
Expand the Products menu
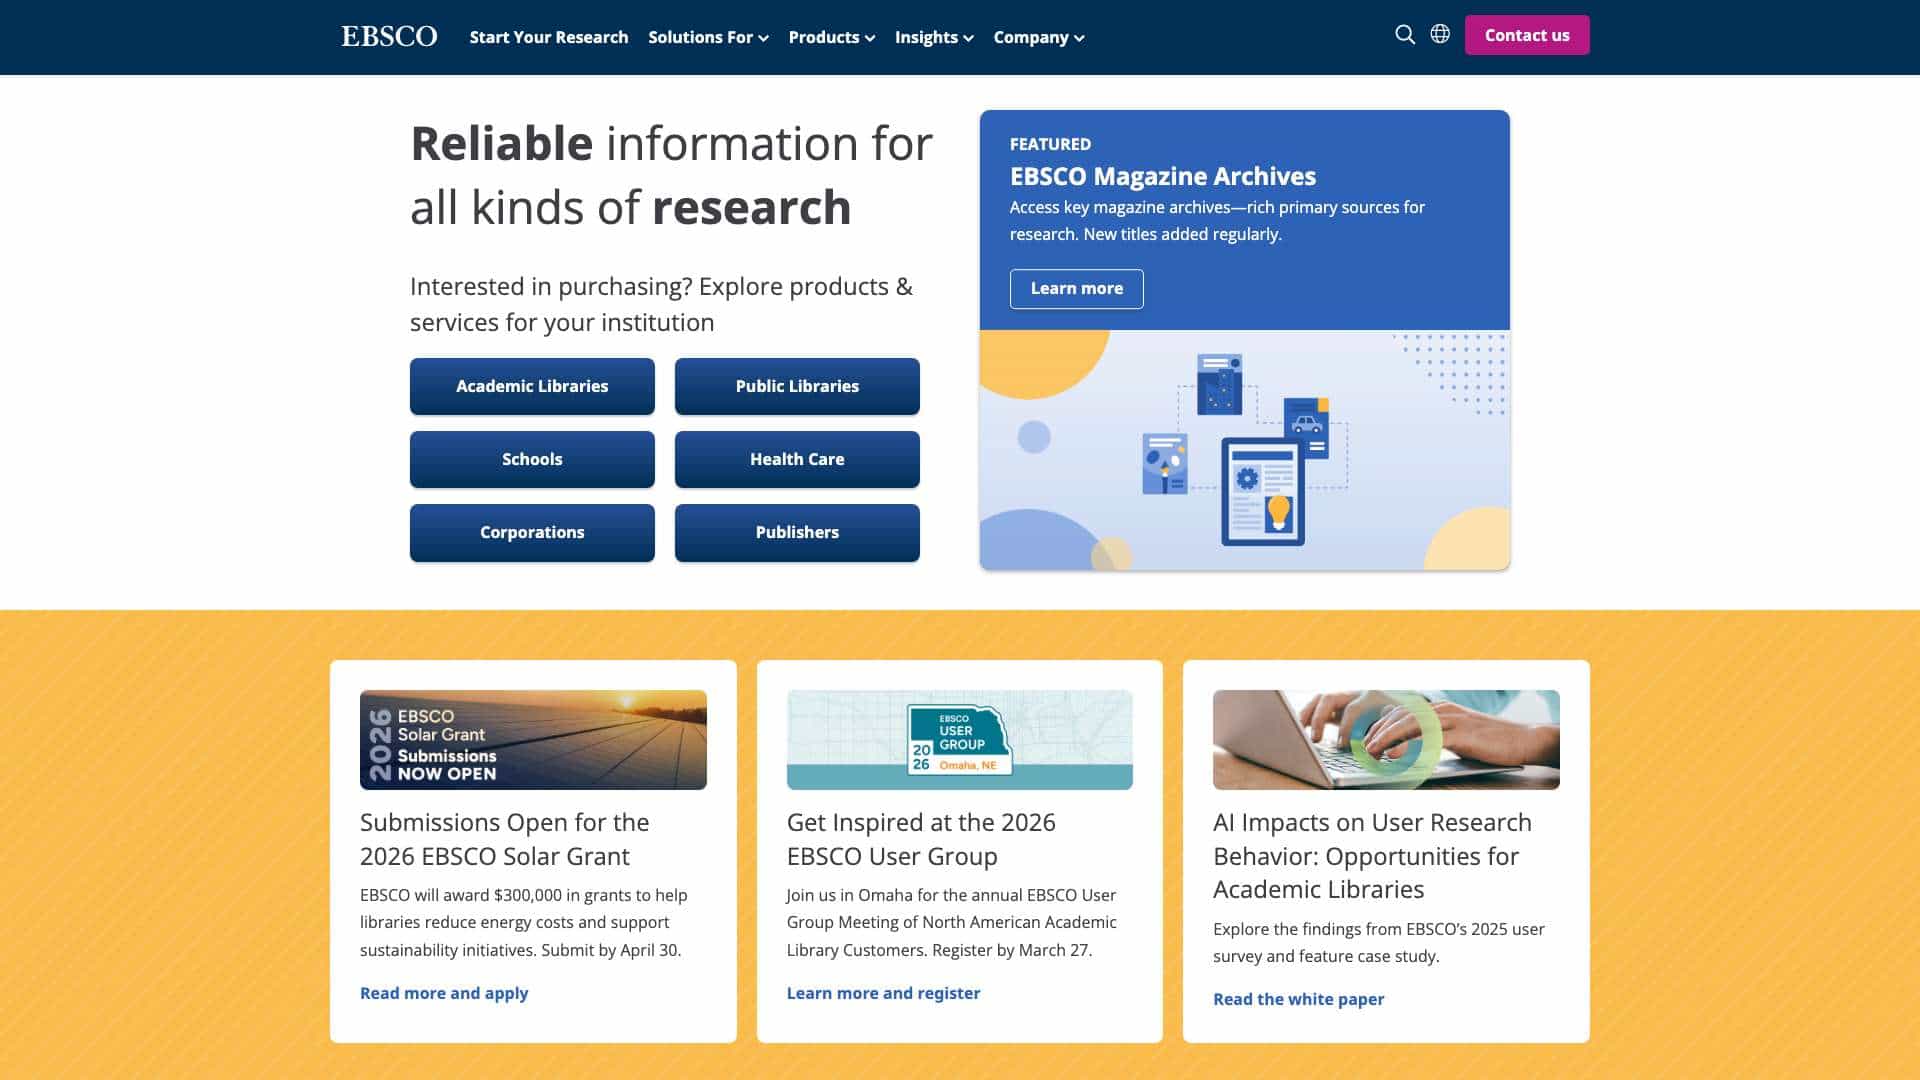(831, 37)
